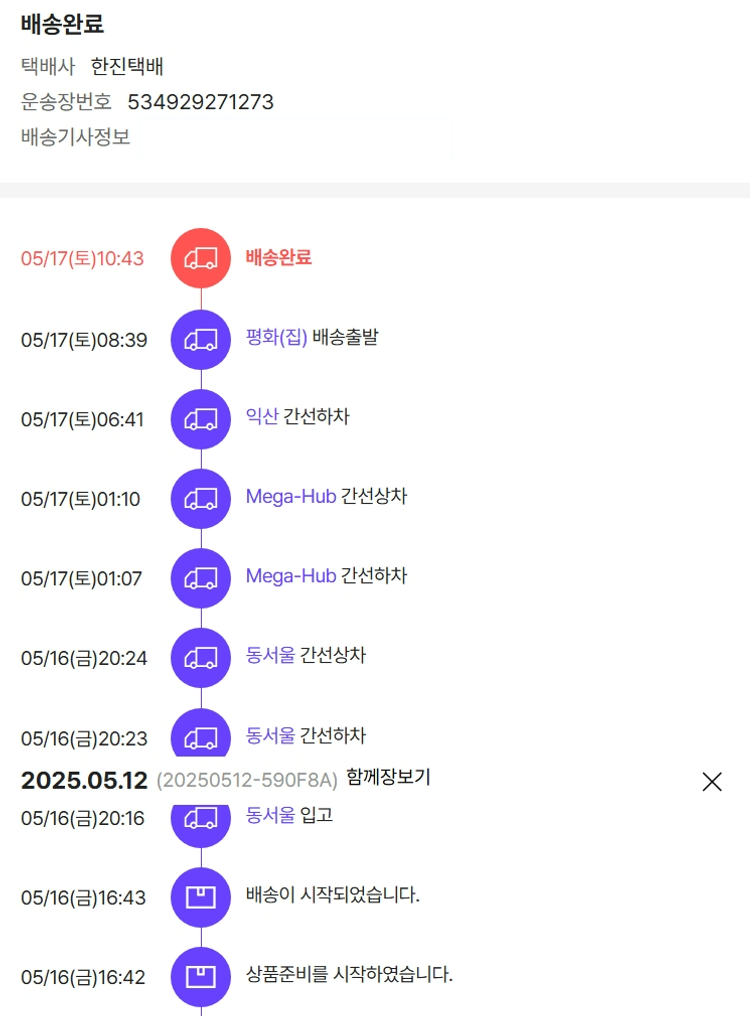Click the 배송기사정보 field
This screenshot has width=750, height=1016.
click(295, 139)
